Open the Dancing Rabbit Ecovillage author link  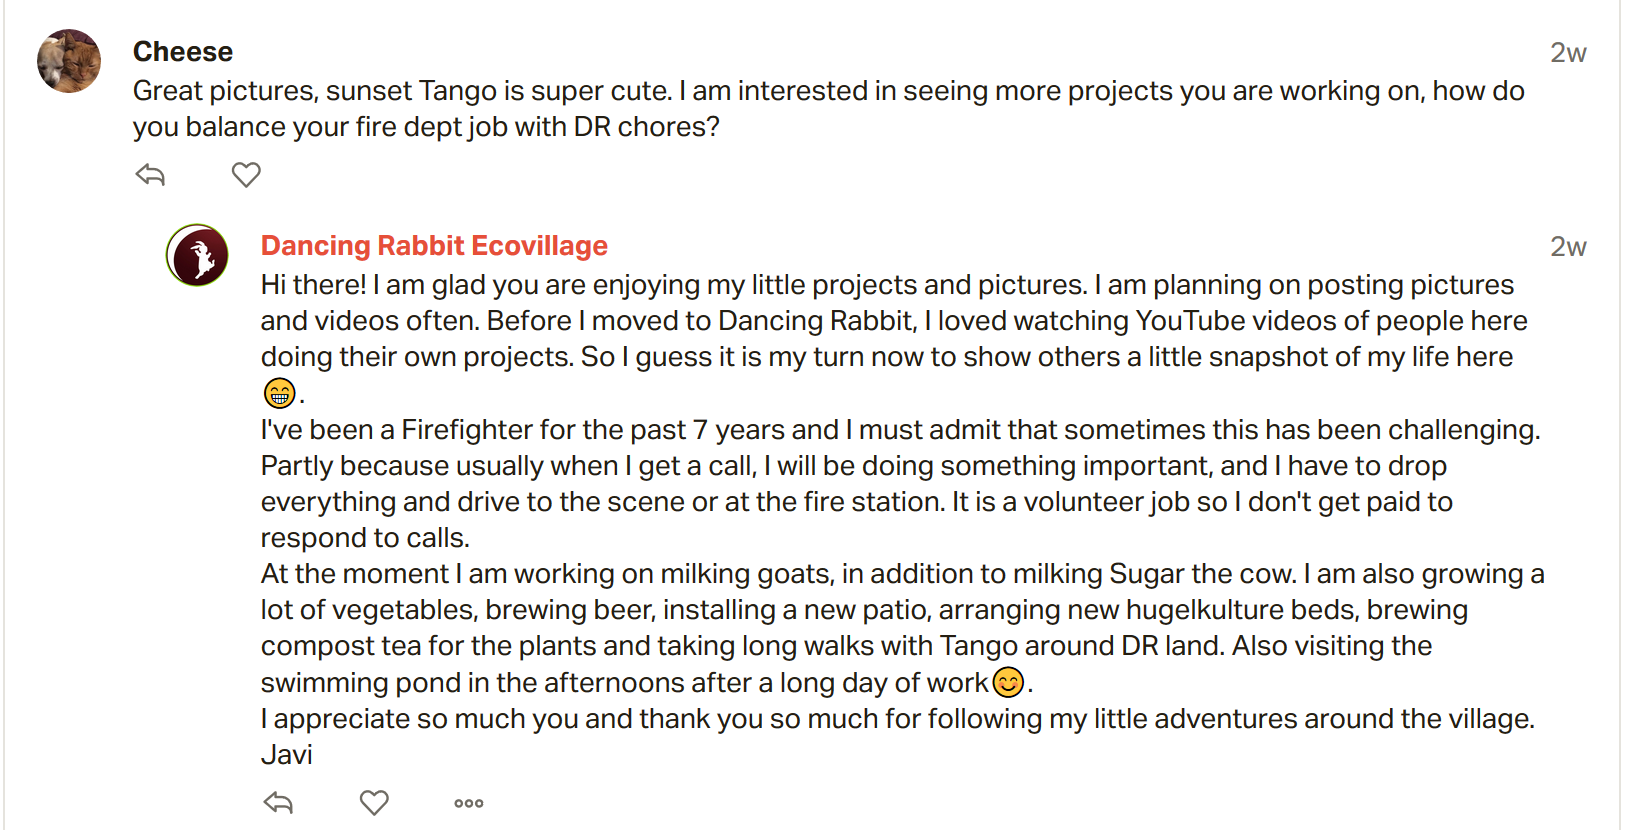(434, 246)
